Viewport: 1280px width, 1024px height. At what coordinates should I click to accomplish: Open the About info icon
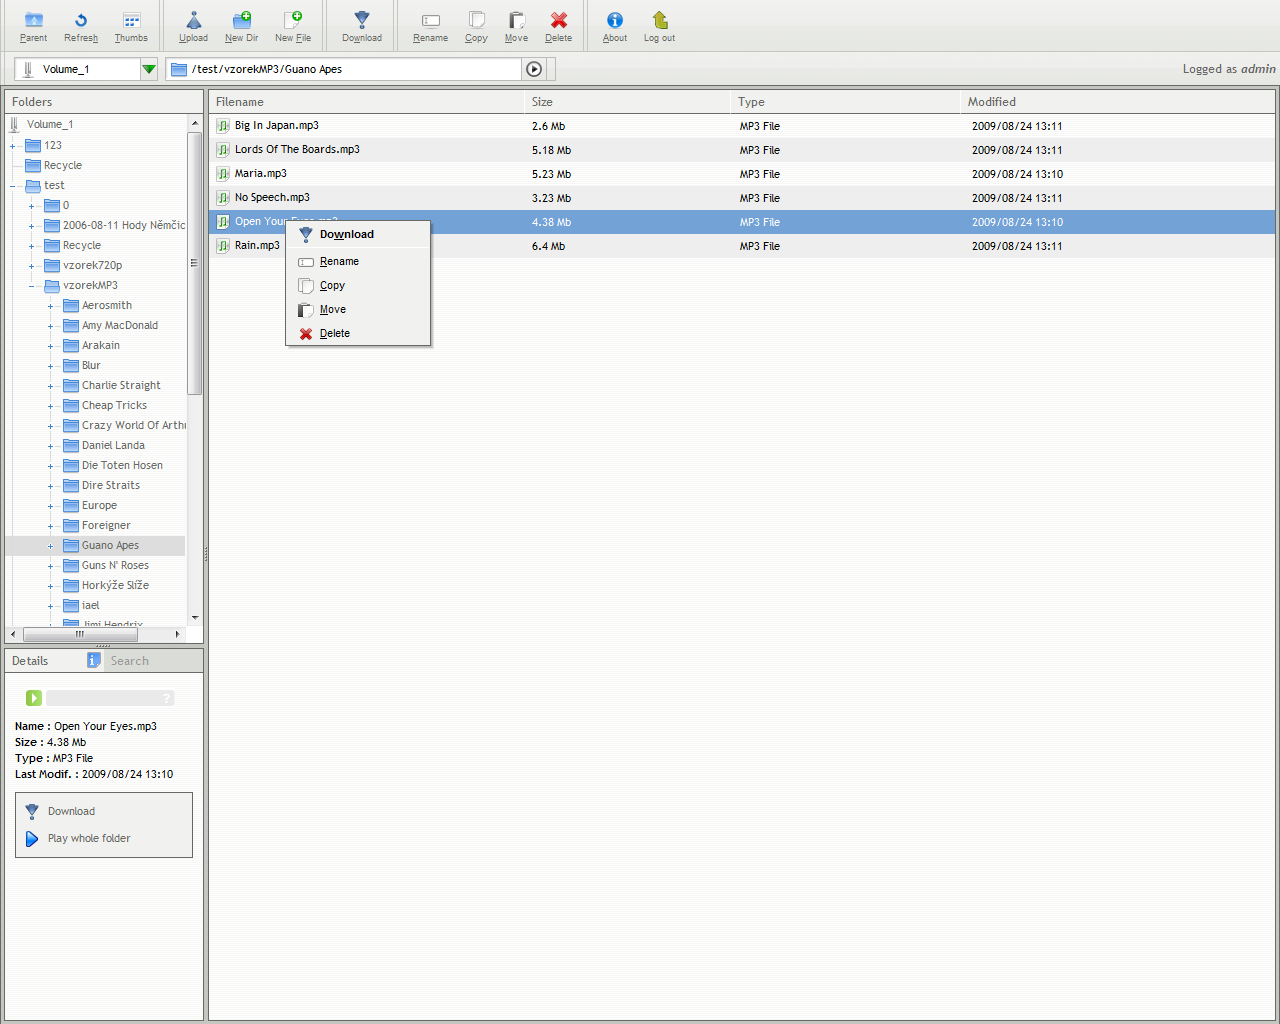pos(615,20)
